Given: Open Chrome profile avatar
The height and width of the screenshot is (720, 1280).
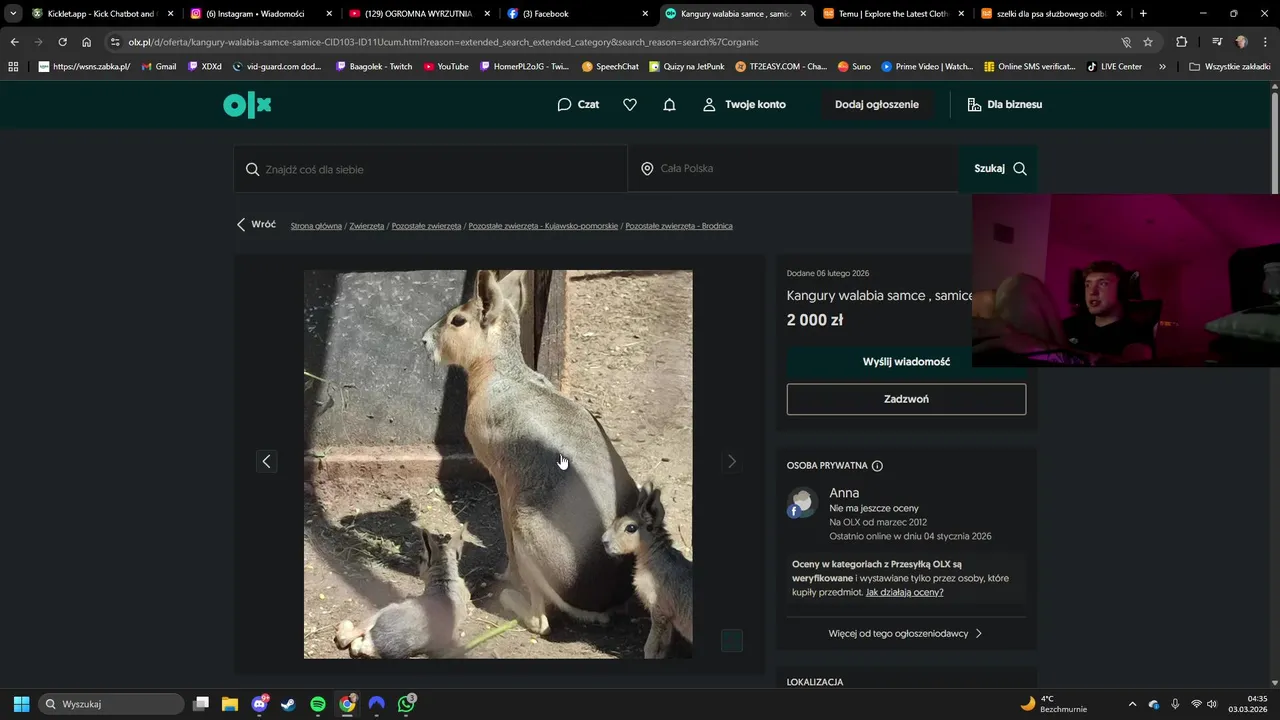Looking at the screenshot, I should click(1242, 42).
